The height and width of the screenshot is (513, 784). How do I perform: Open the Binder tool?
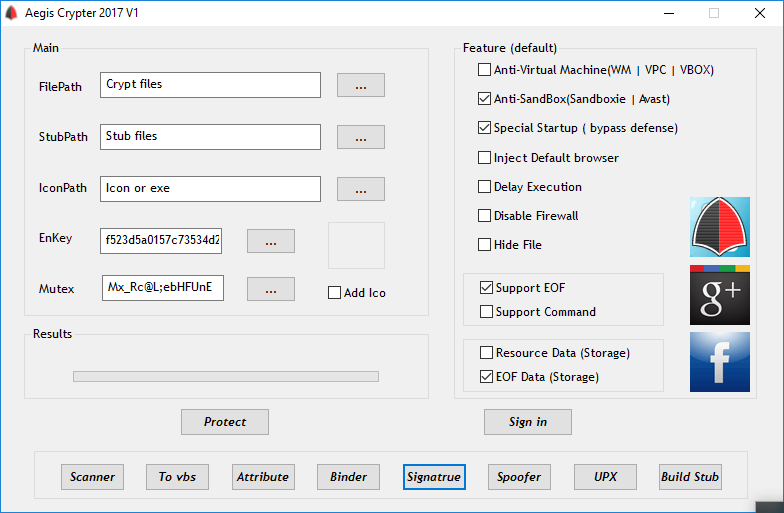point(349,477)
